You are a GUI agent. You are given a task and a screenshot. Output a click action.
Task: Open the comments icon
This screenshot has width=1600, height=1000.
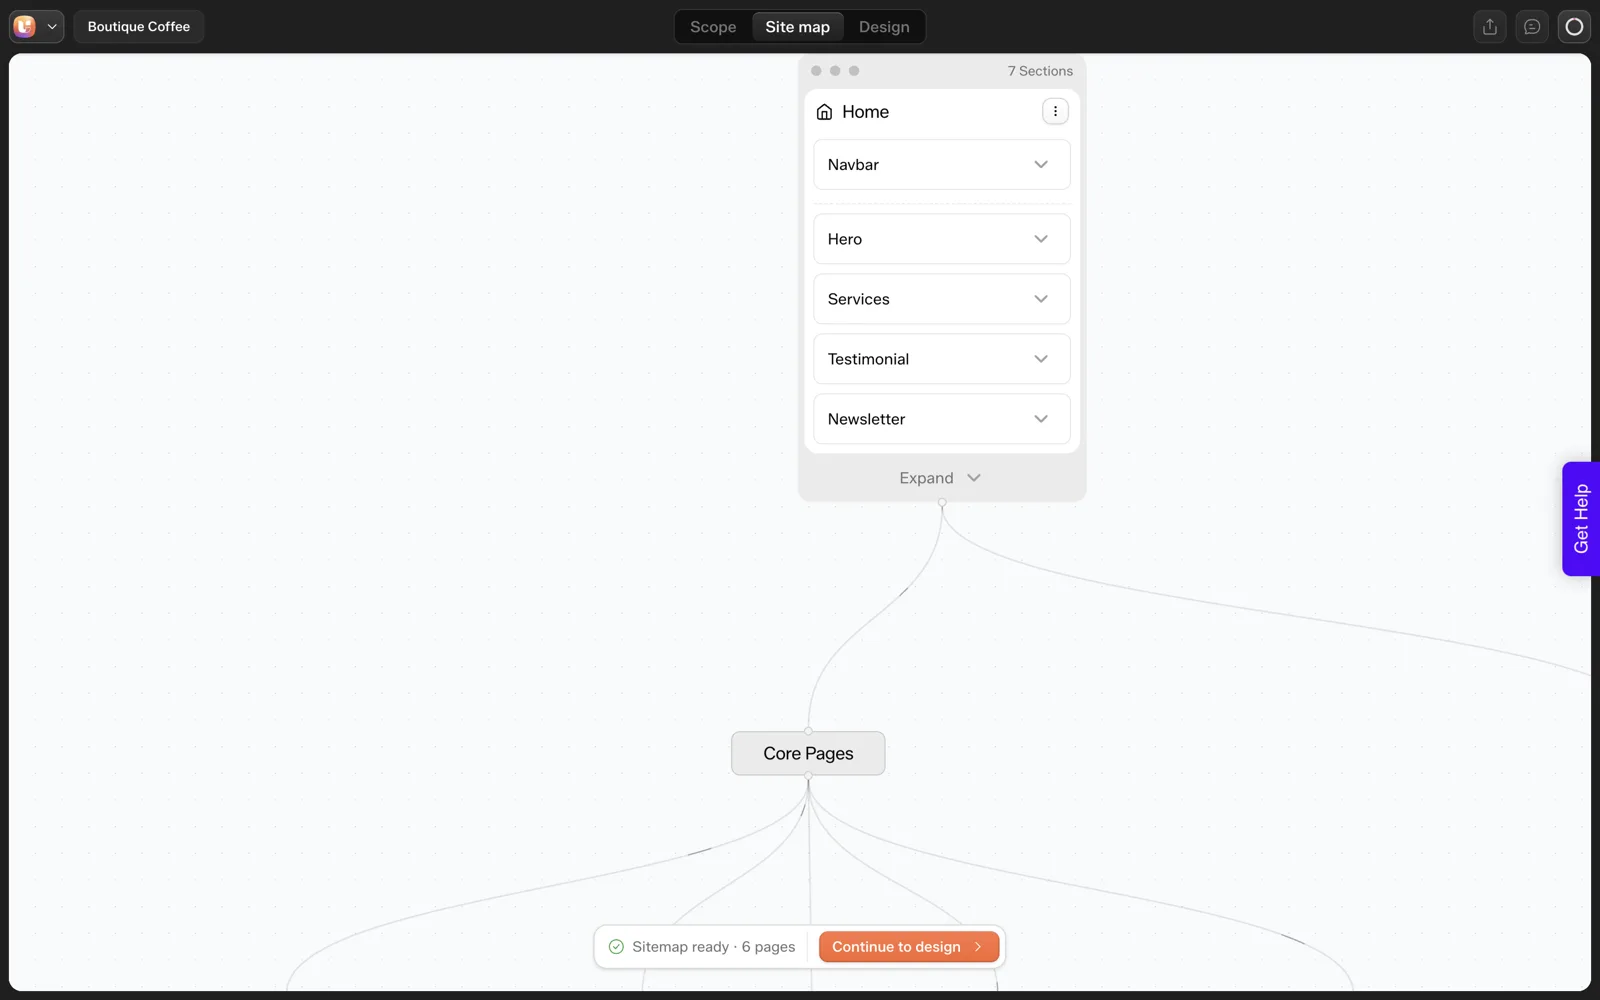point(1532,27)
